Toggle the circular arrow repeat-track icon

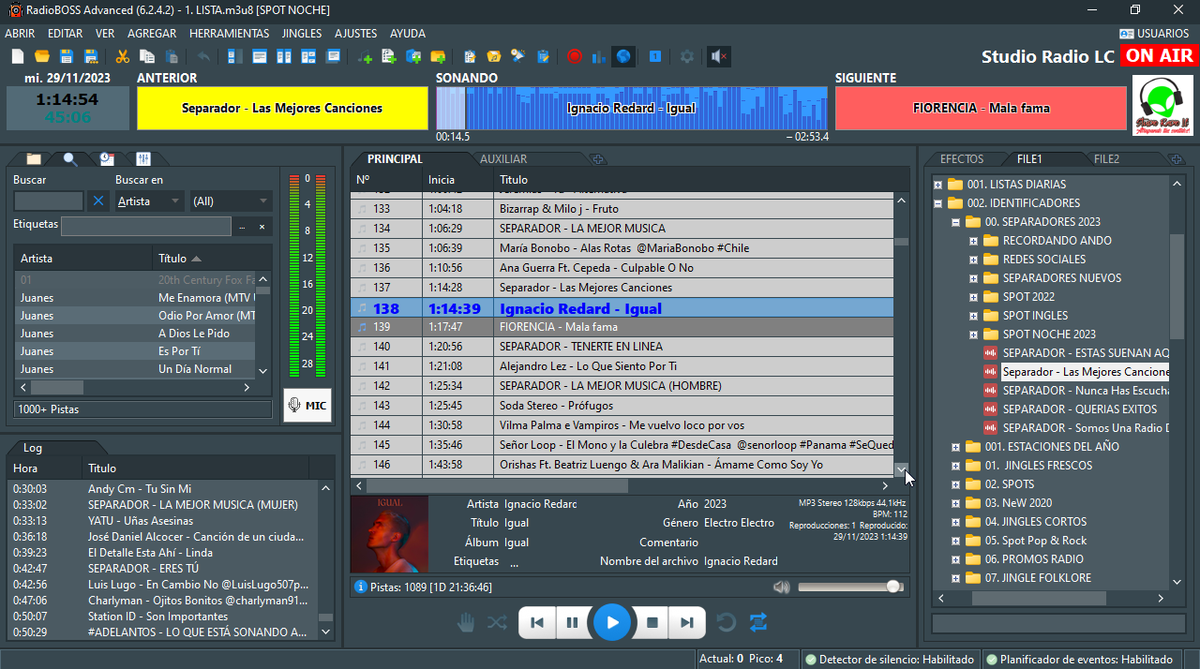coord(727,623)
